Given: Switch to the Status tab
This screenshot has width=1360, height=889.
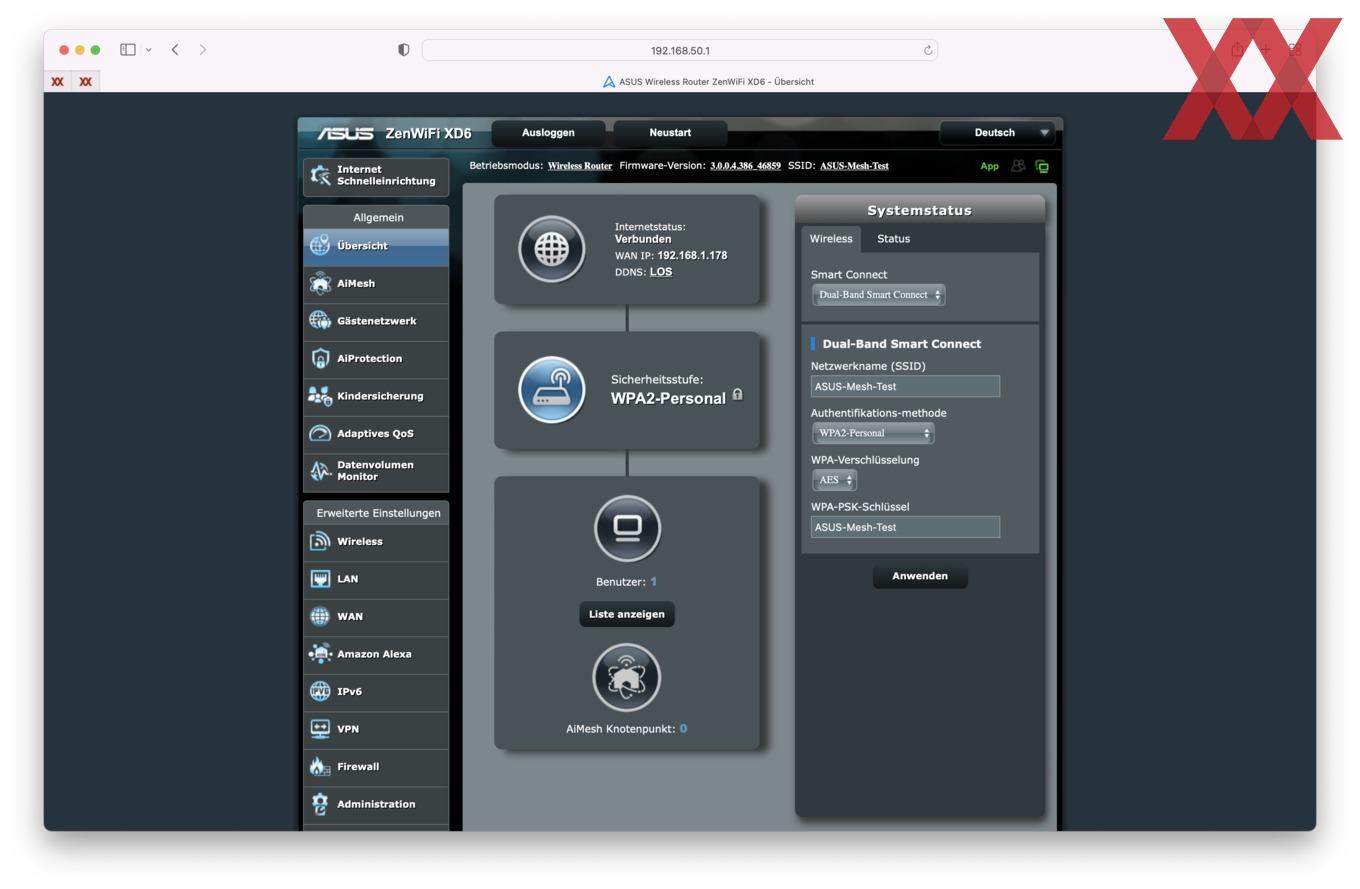Looking at the screenshot, I should (893, 238).
